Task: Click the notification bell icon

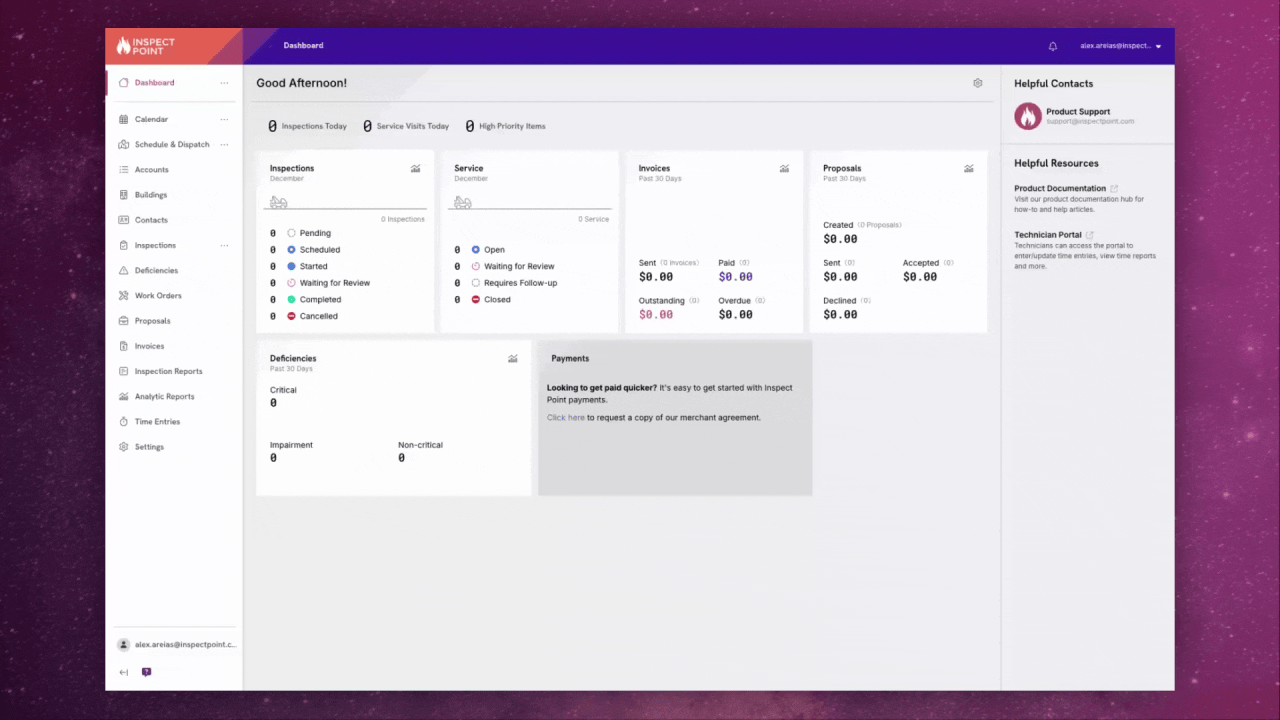Action: pyautogui.click(x=1052, y=46)
